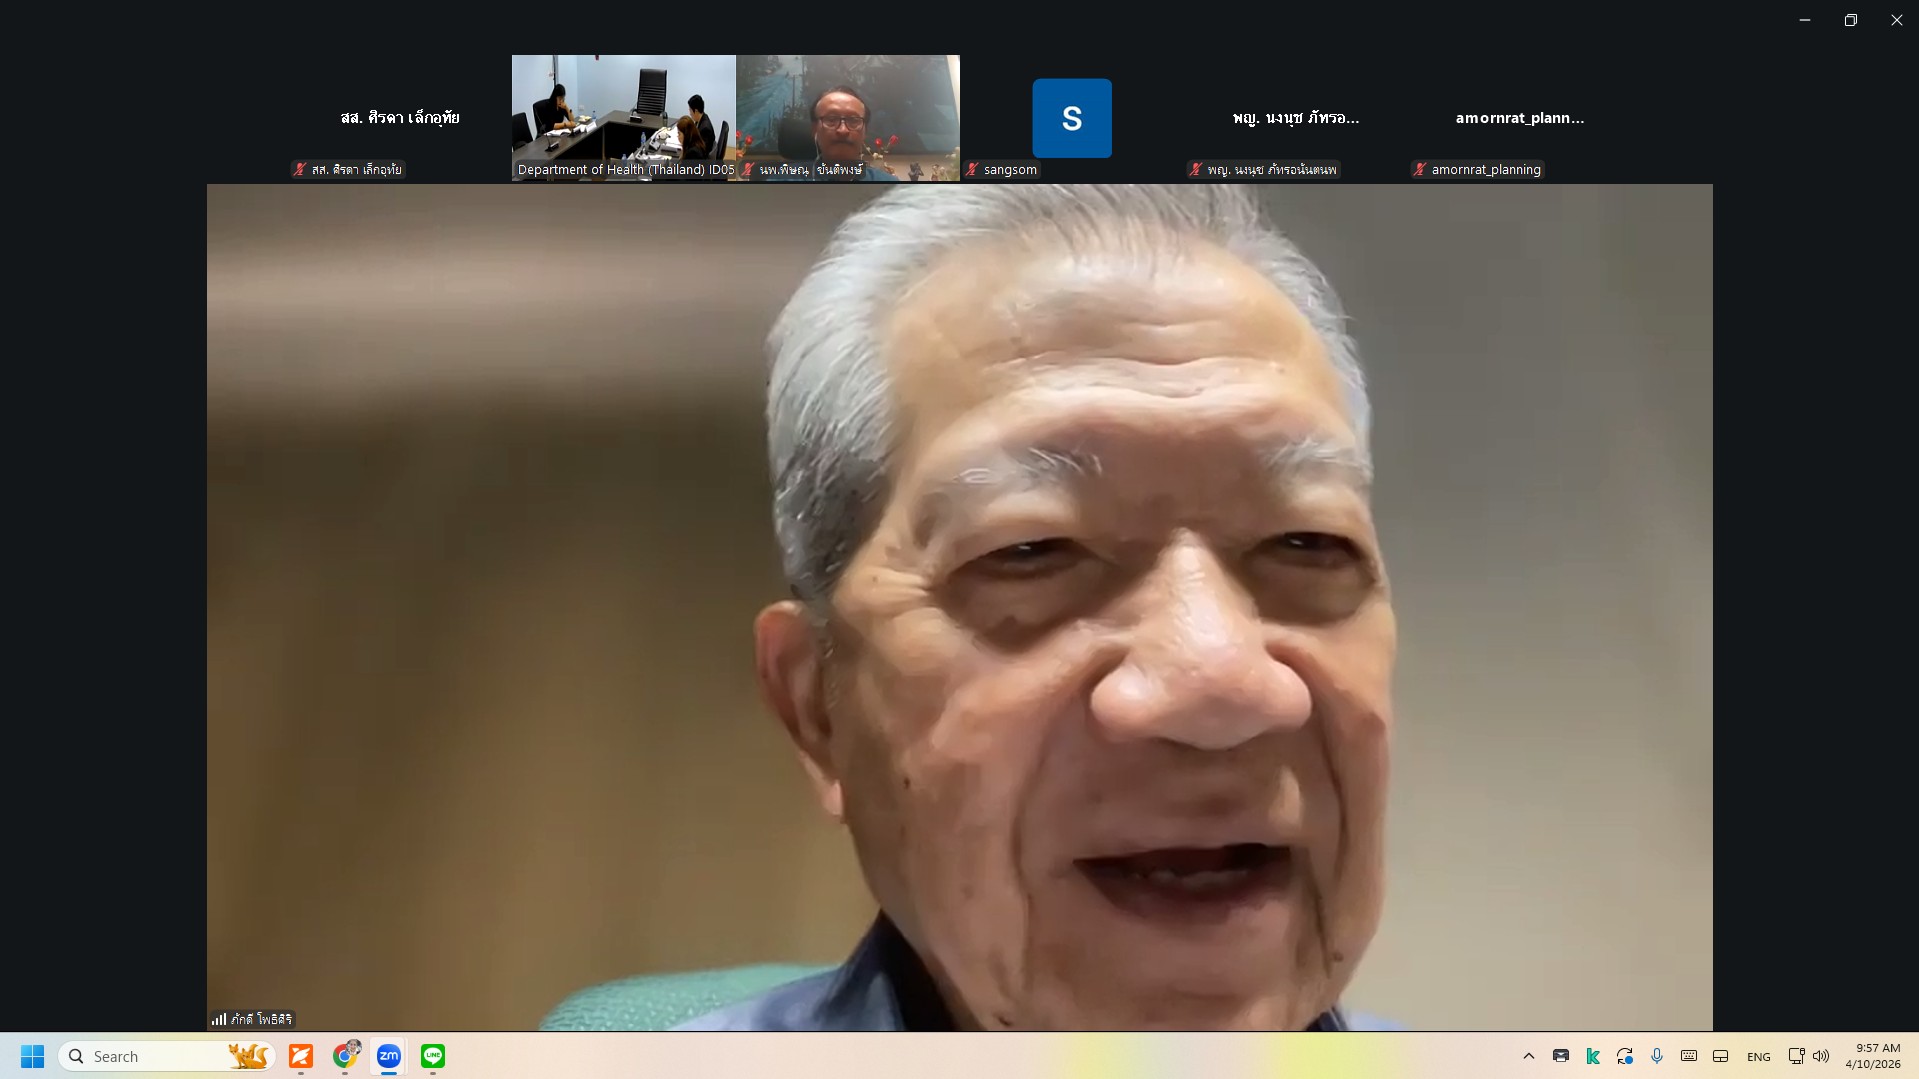Click the sync update tray icon

click(1625, 1056)
